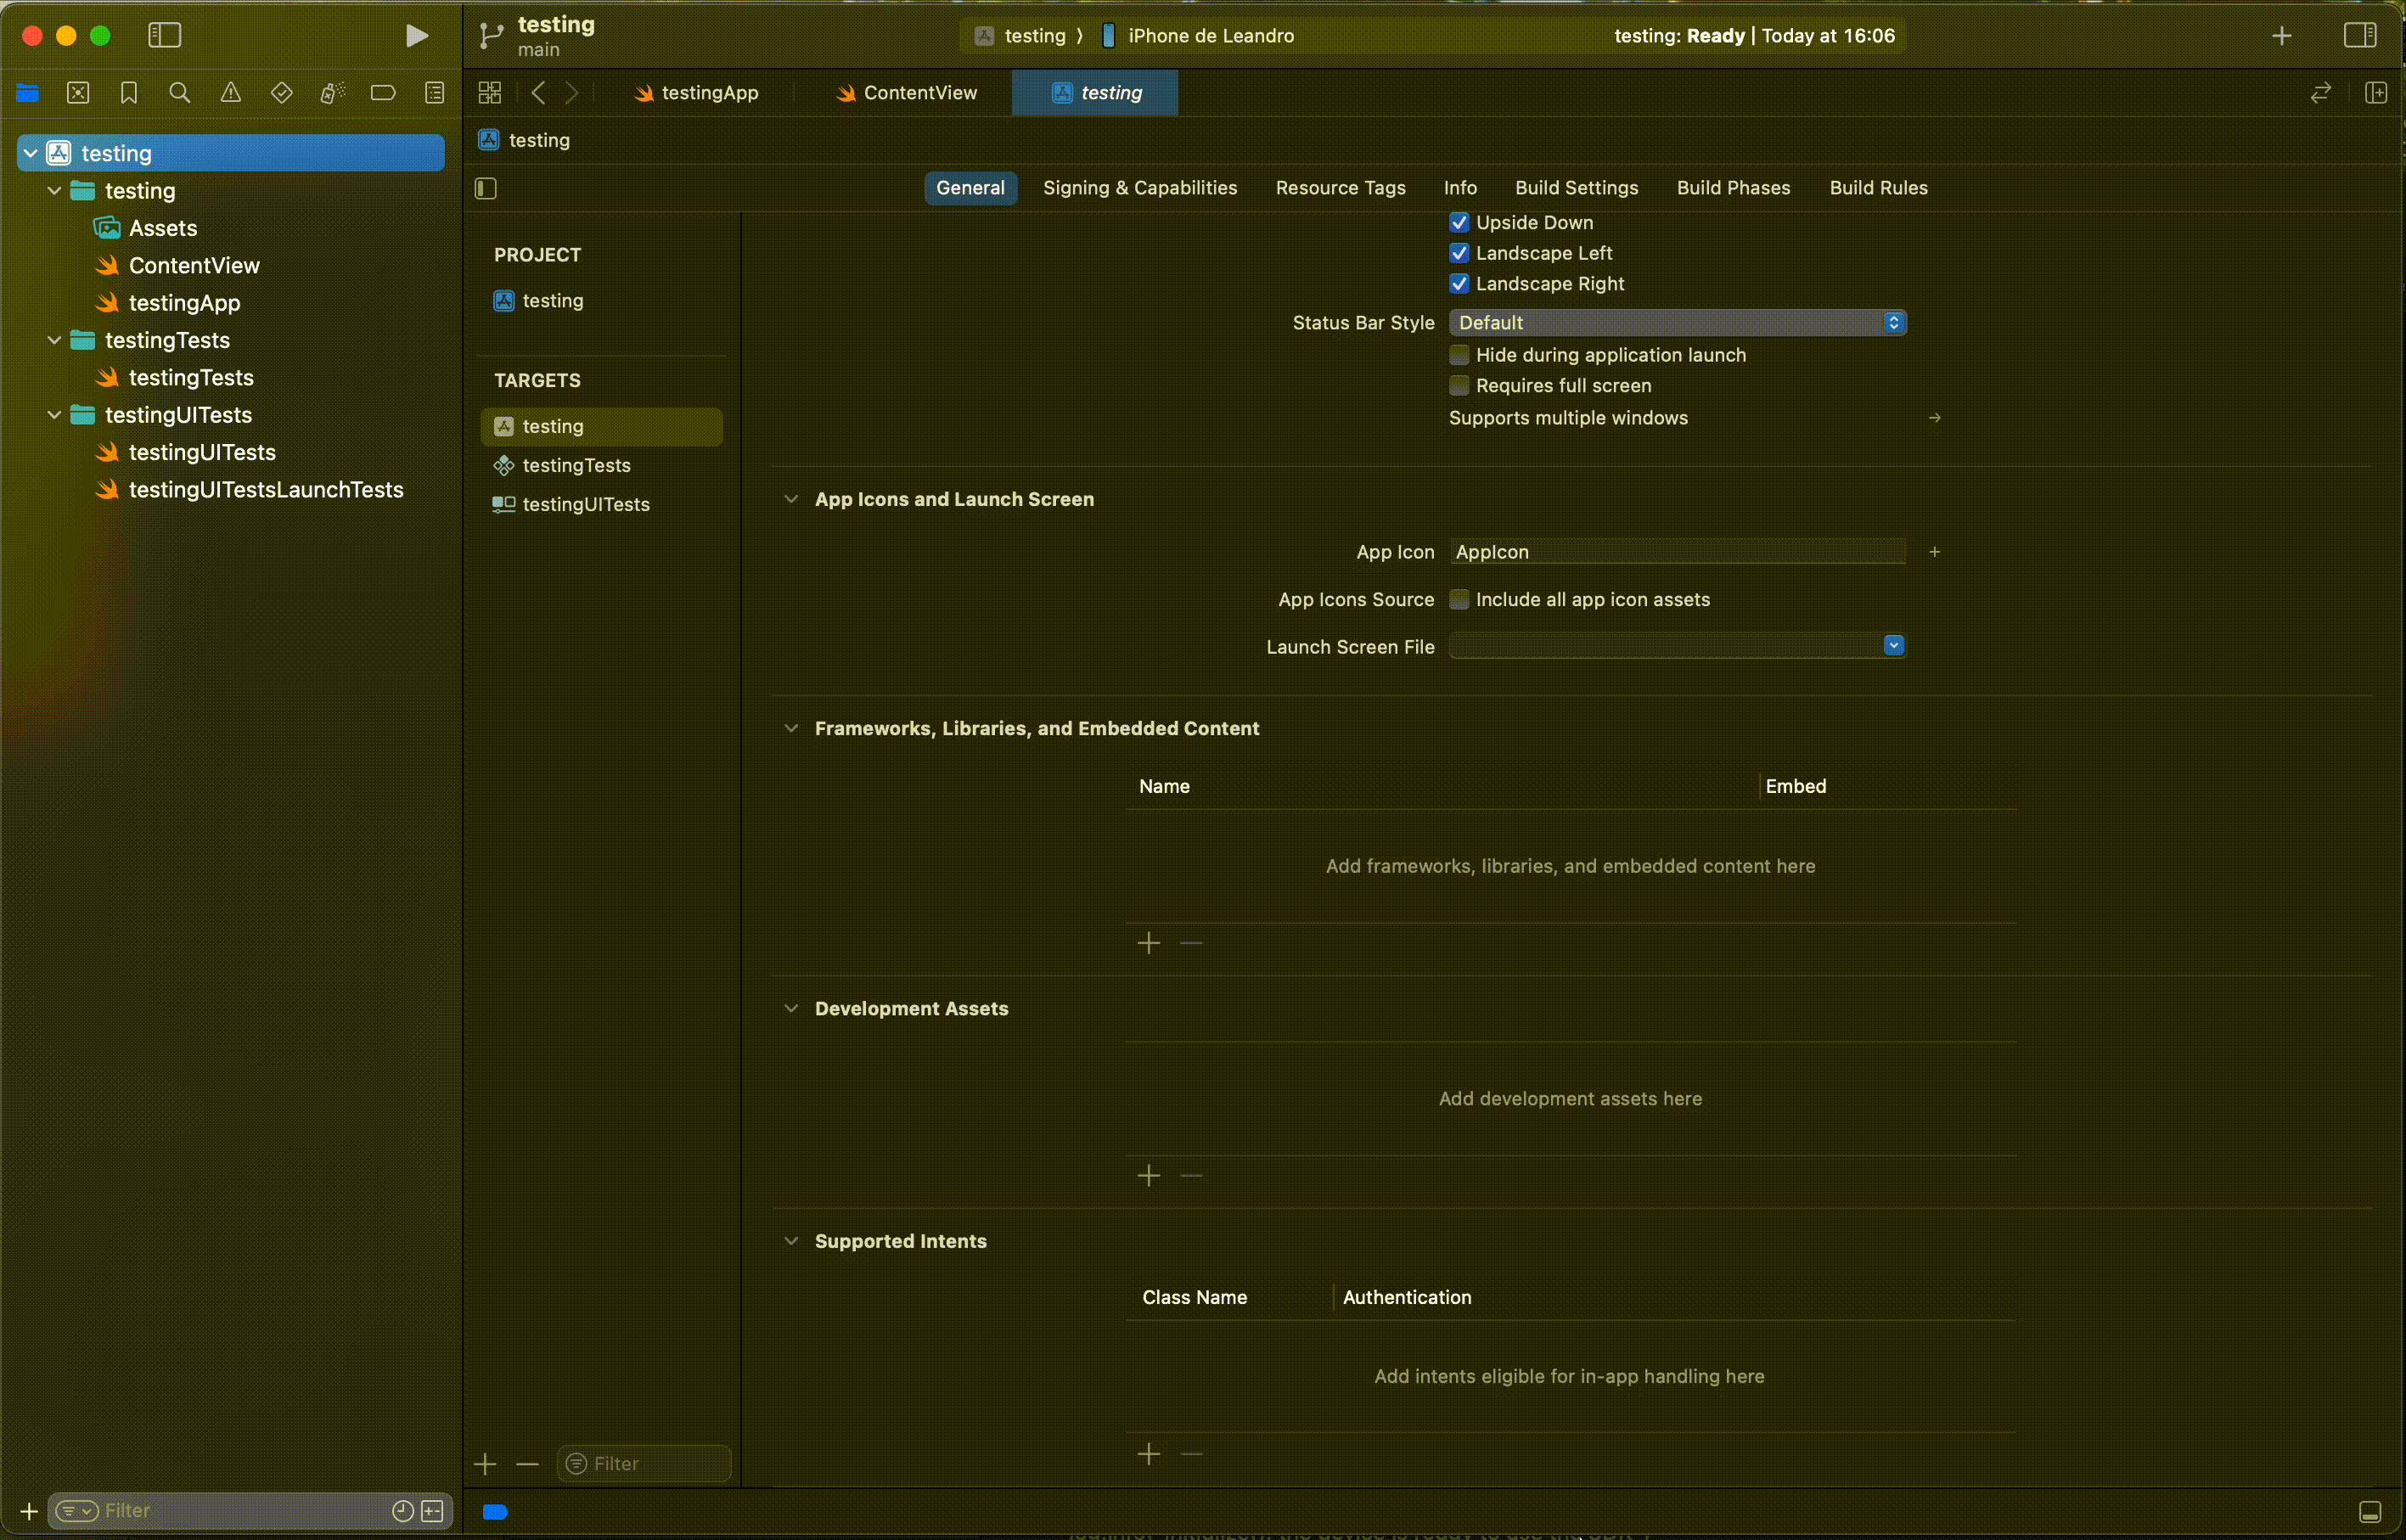The height and width of the screenshot is (1540, 2406).
Task: Switch to Signing & Capabilities tab
Action: (x=1140, y=189)
